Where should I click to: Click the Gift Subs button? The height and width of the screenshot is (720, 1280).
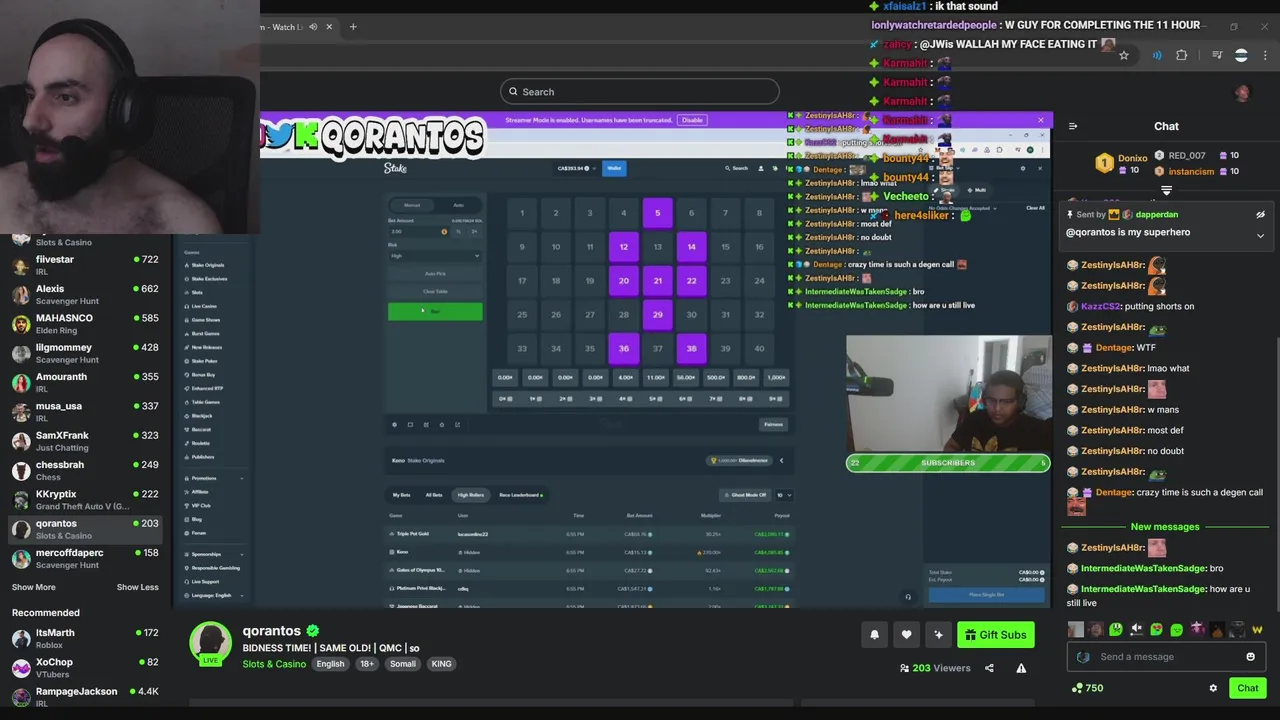tap(995, 634)
